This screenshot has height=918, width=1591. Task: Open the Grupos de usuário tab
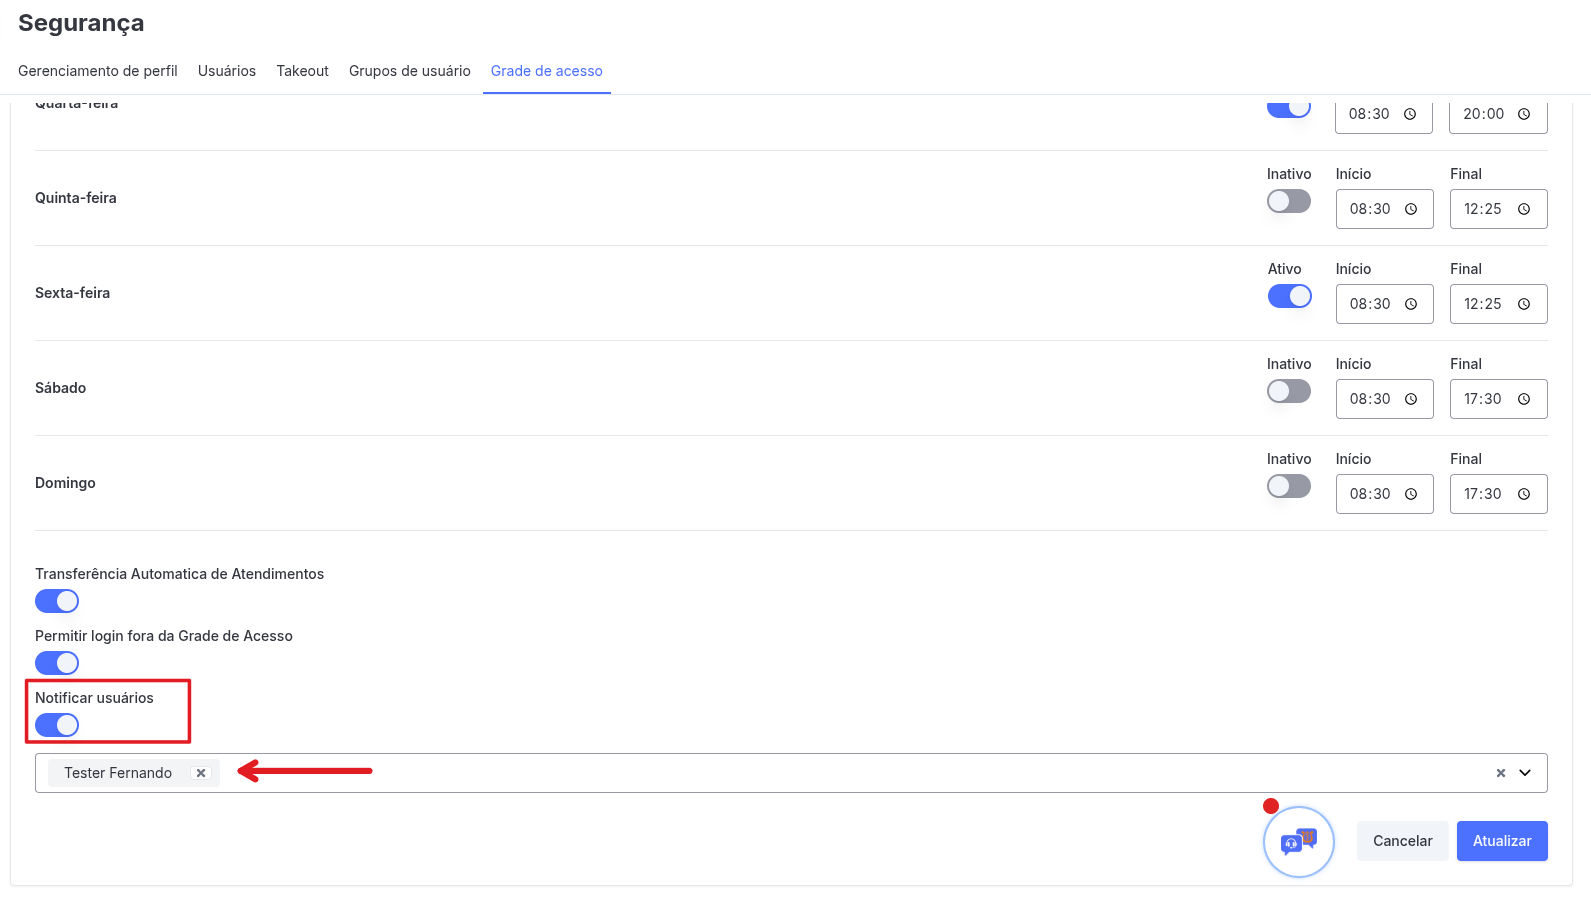tap(409, 71)
